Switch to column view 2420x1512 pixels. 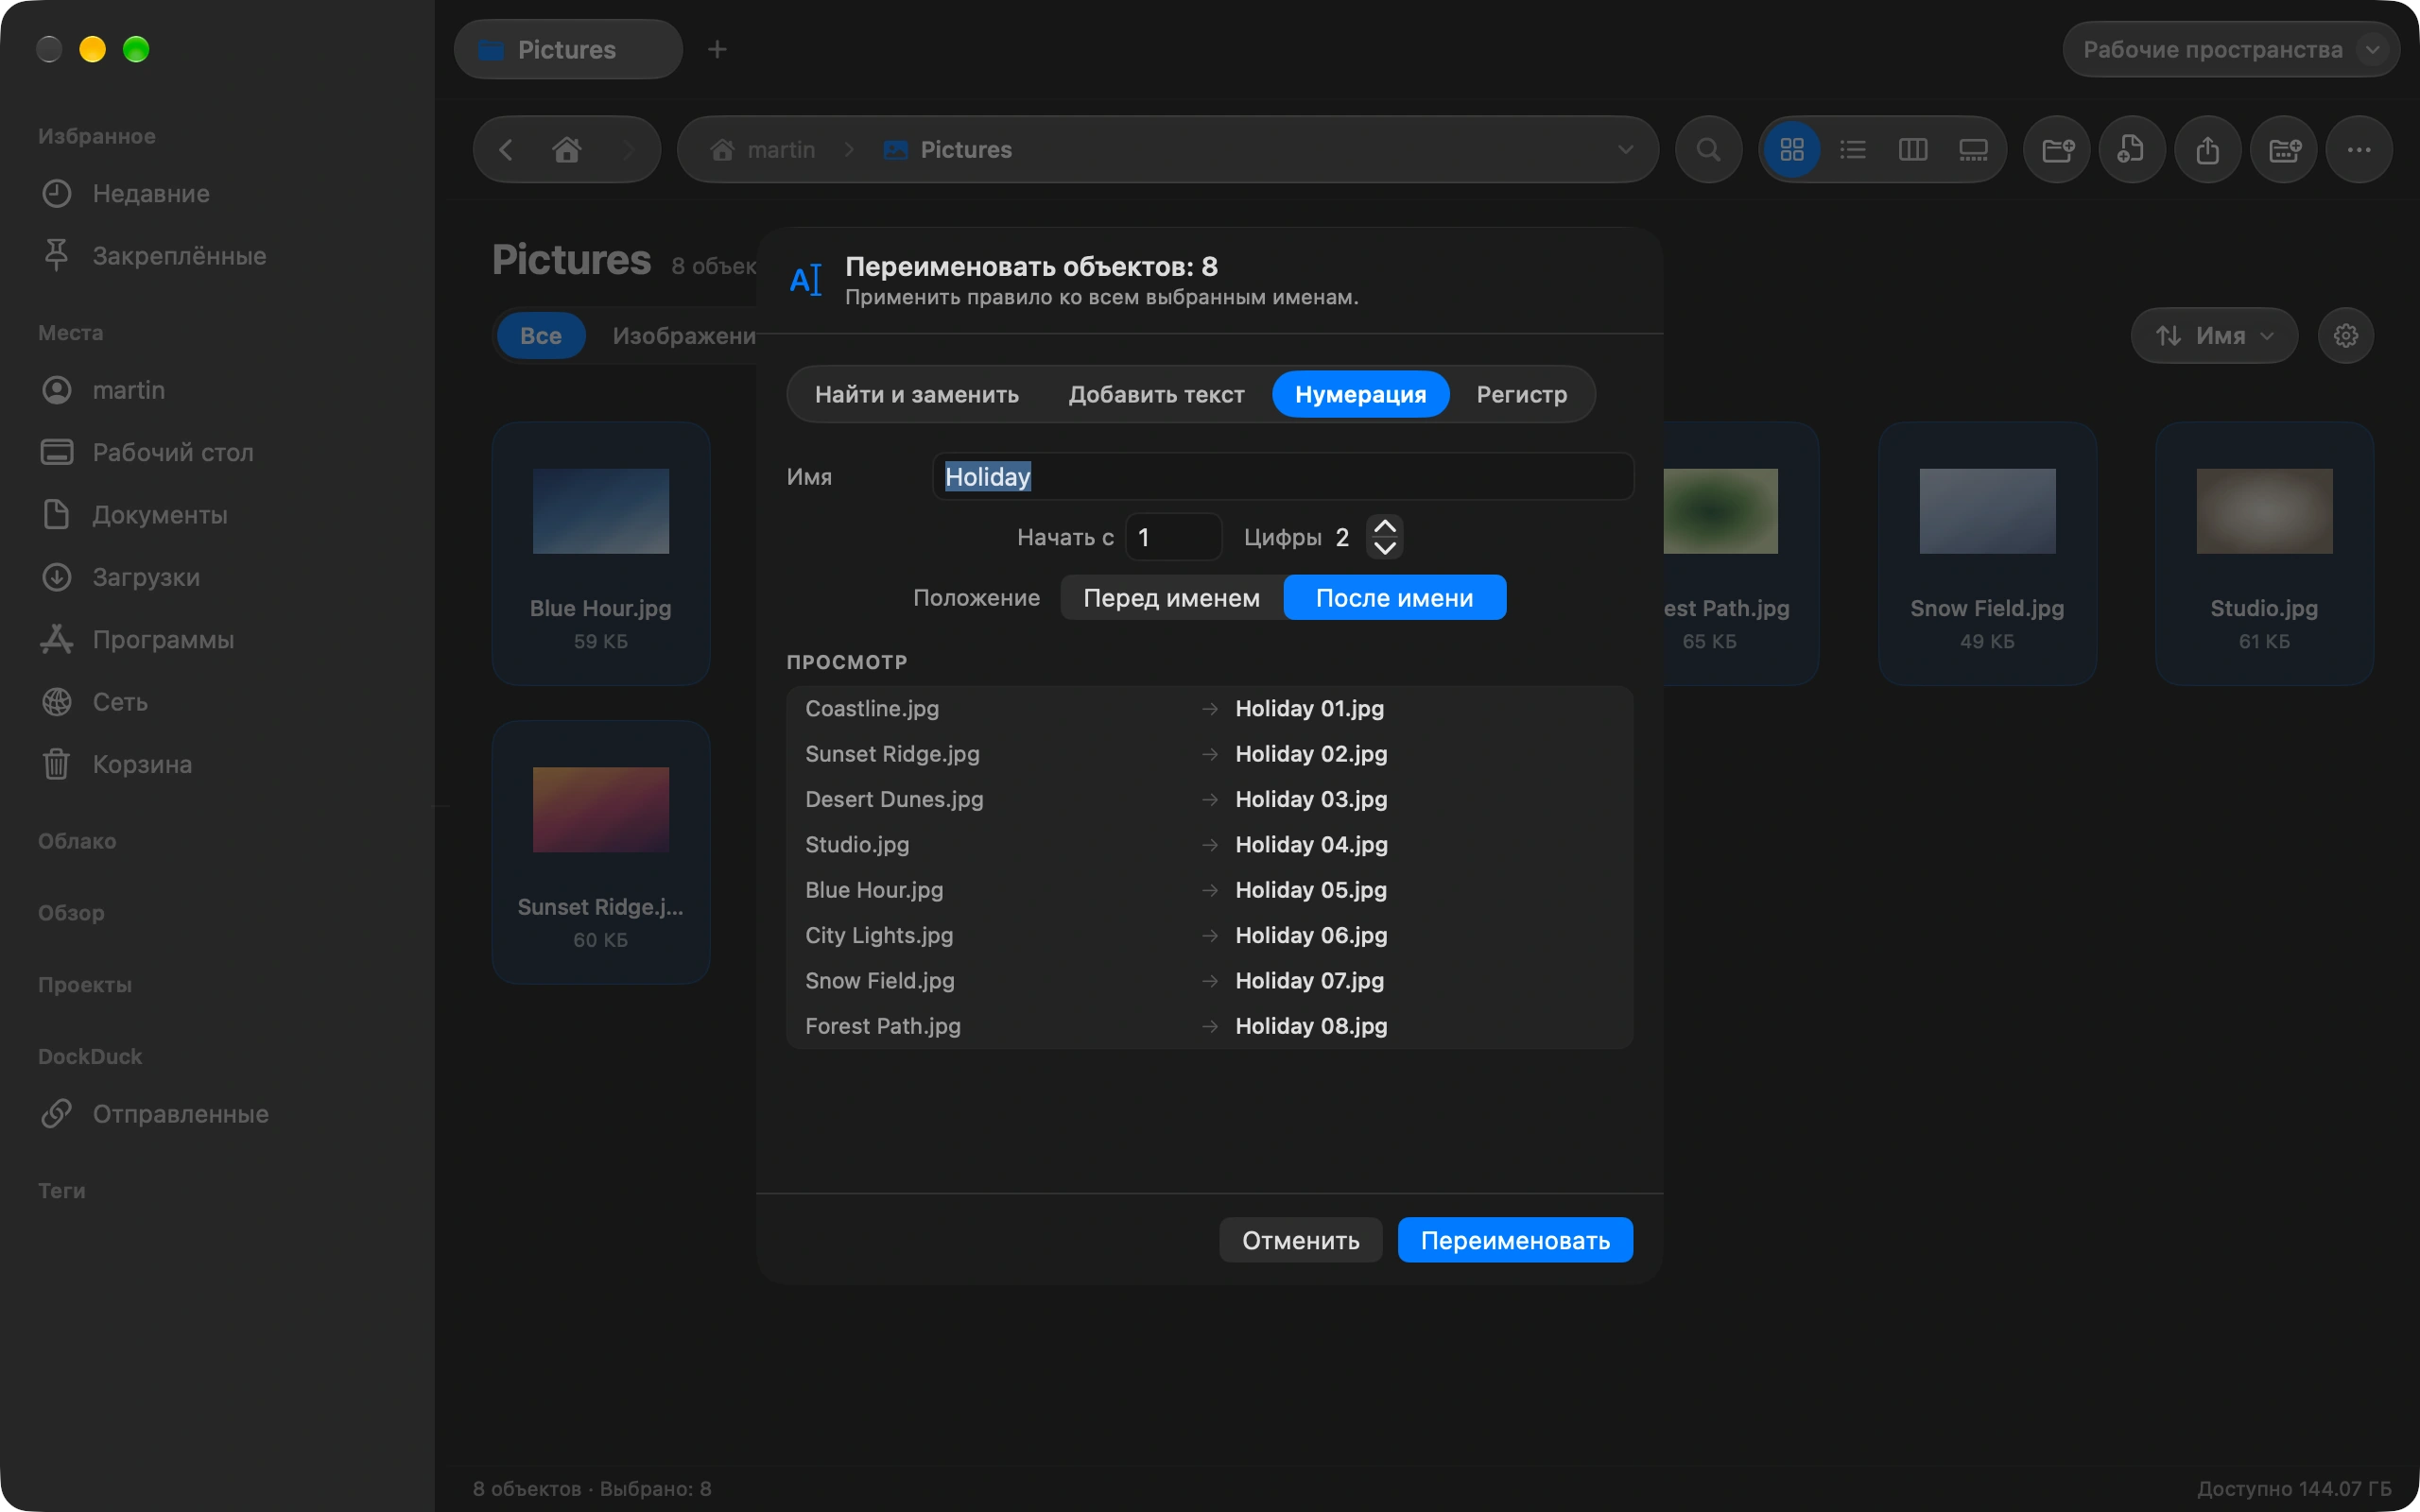click(1912, 150)
